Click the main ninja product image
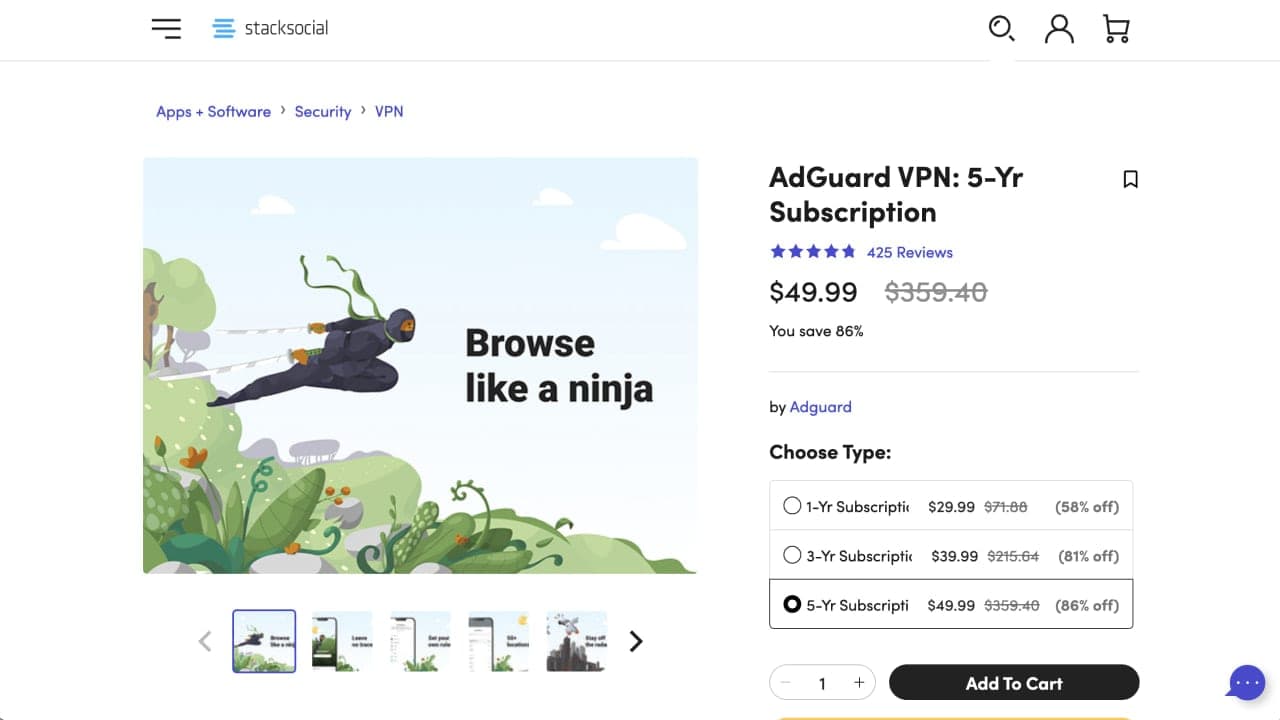1280x720 pixels. 420,365
